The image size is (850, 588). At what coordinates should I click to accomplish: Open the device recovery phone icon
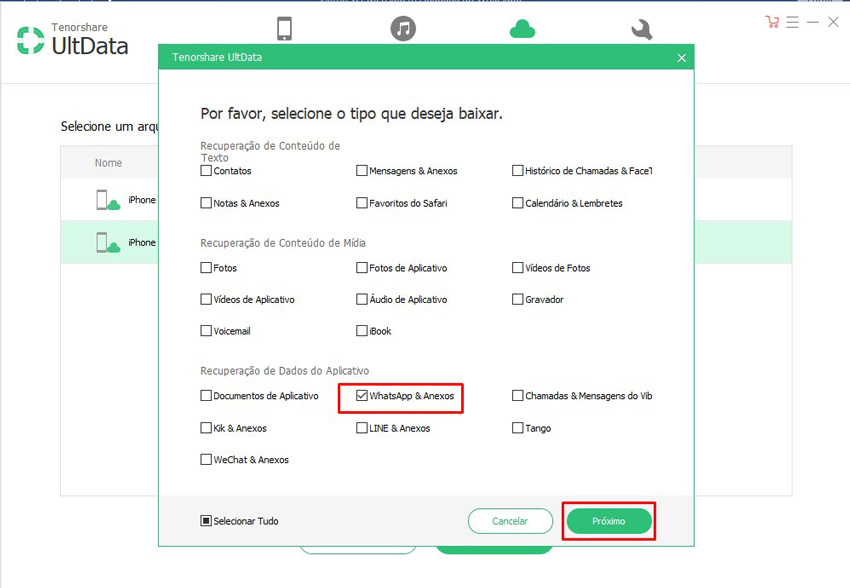284,28
